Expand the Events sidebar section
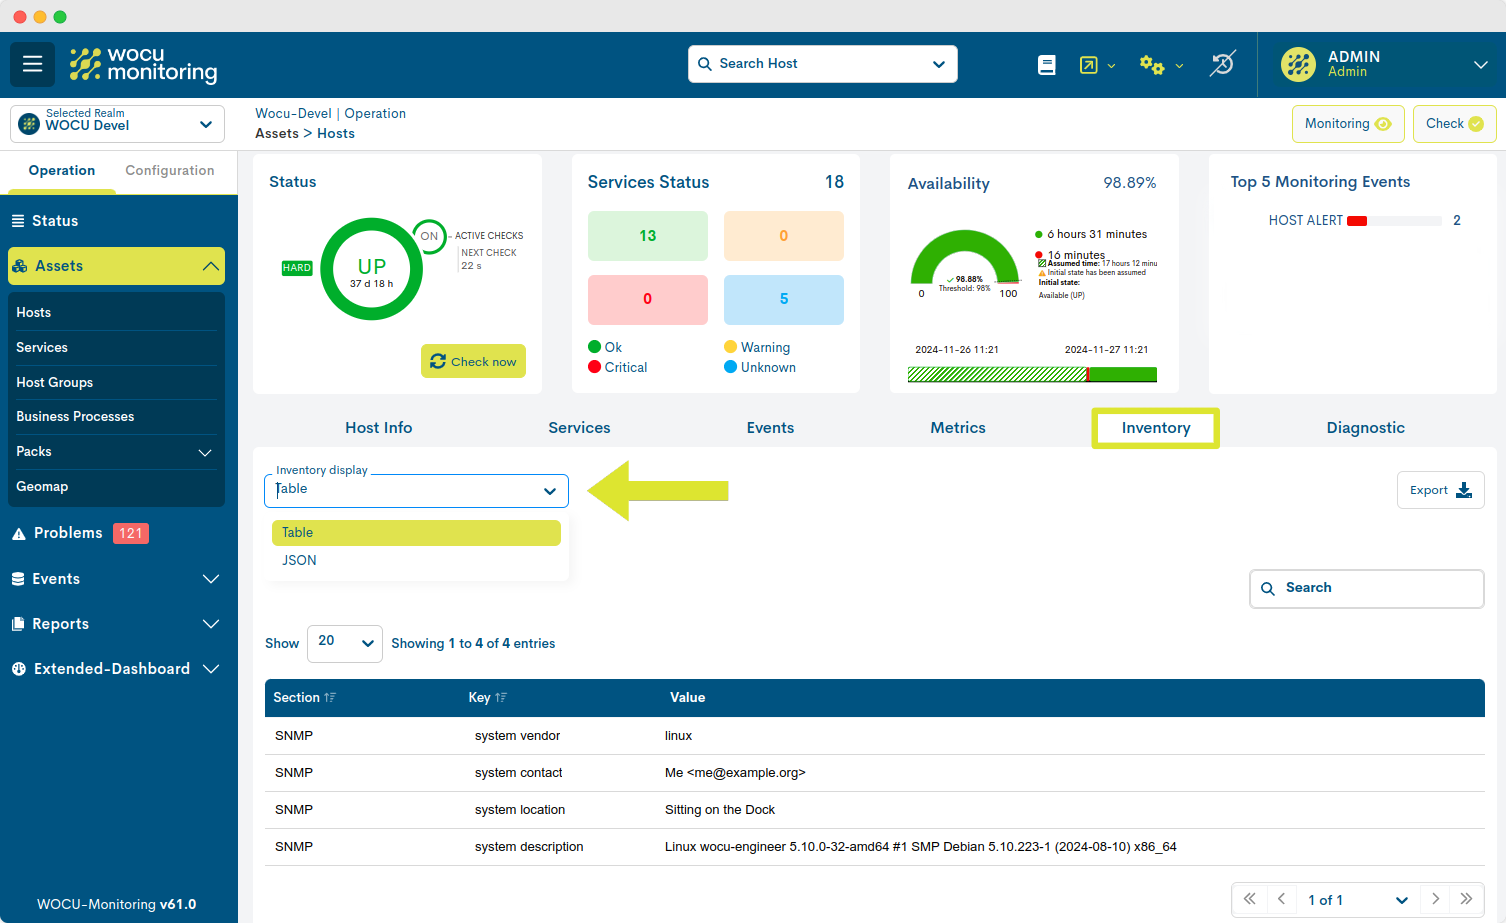Viewport: 1506px width, 923px height. coord(211,579)
